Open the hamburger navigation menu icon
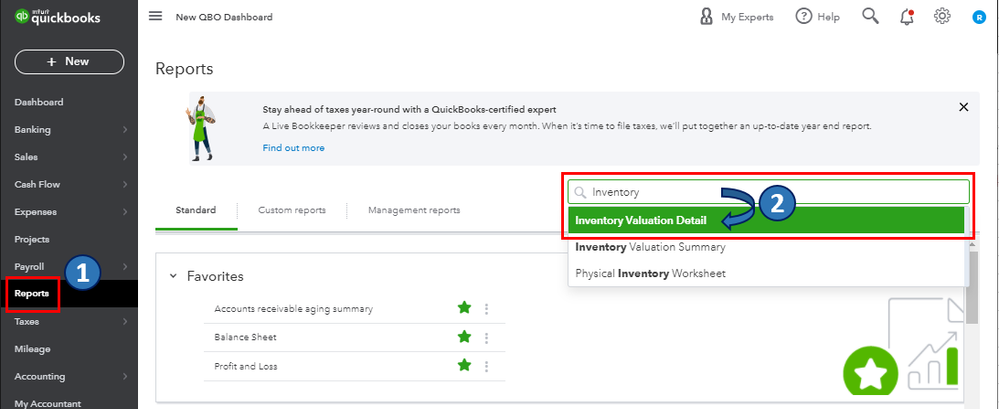 click(x=155, y=16)
